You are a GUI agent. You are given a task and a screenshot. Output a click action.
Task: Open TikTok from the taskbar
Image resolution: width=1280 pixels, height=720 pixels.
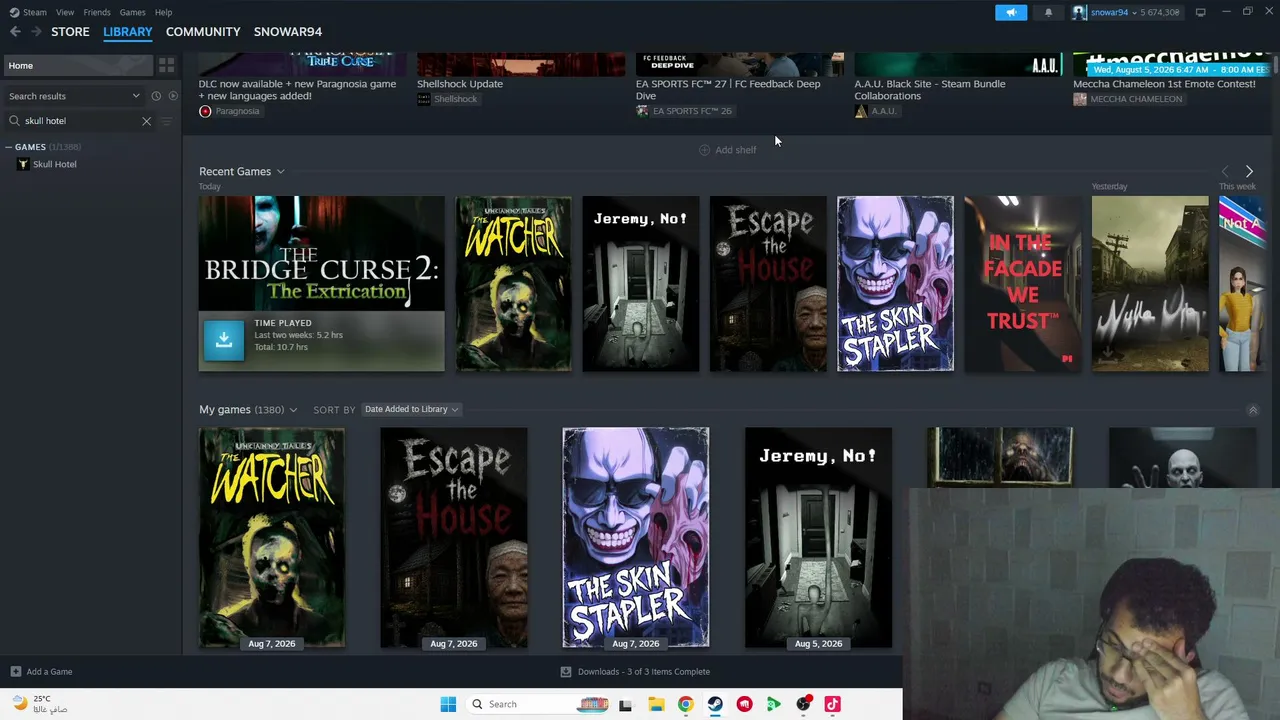pos(832,704)
